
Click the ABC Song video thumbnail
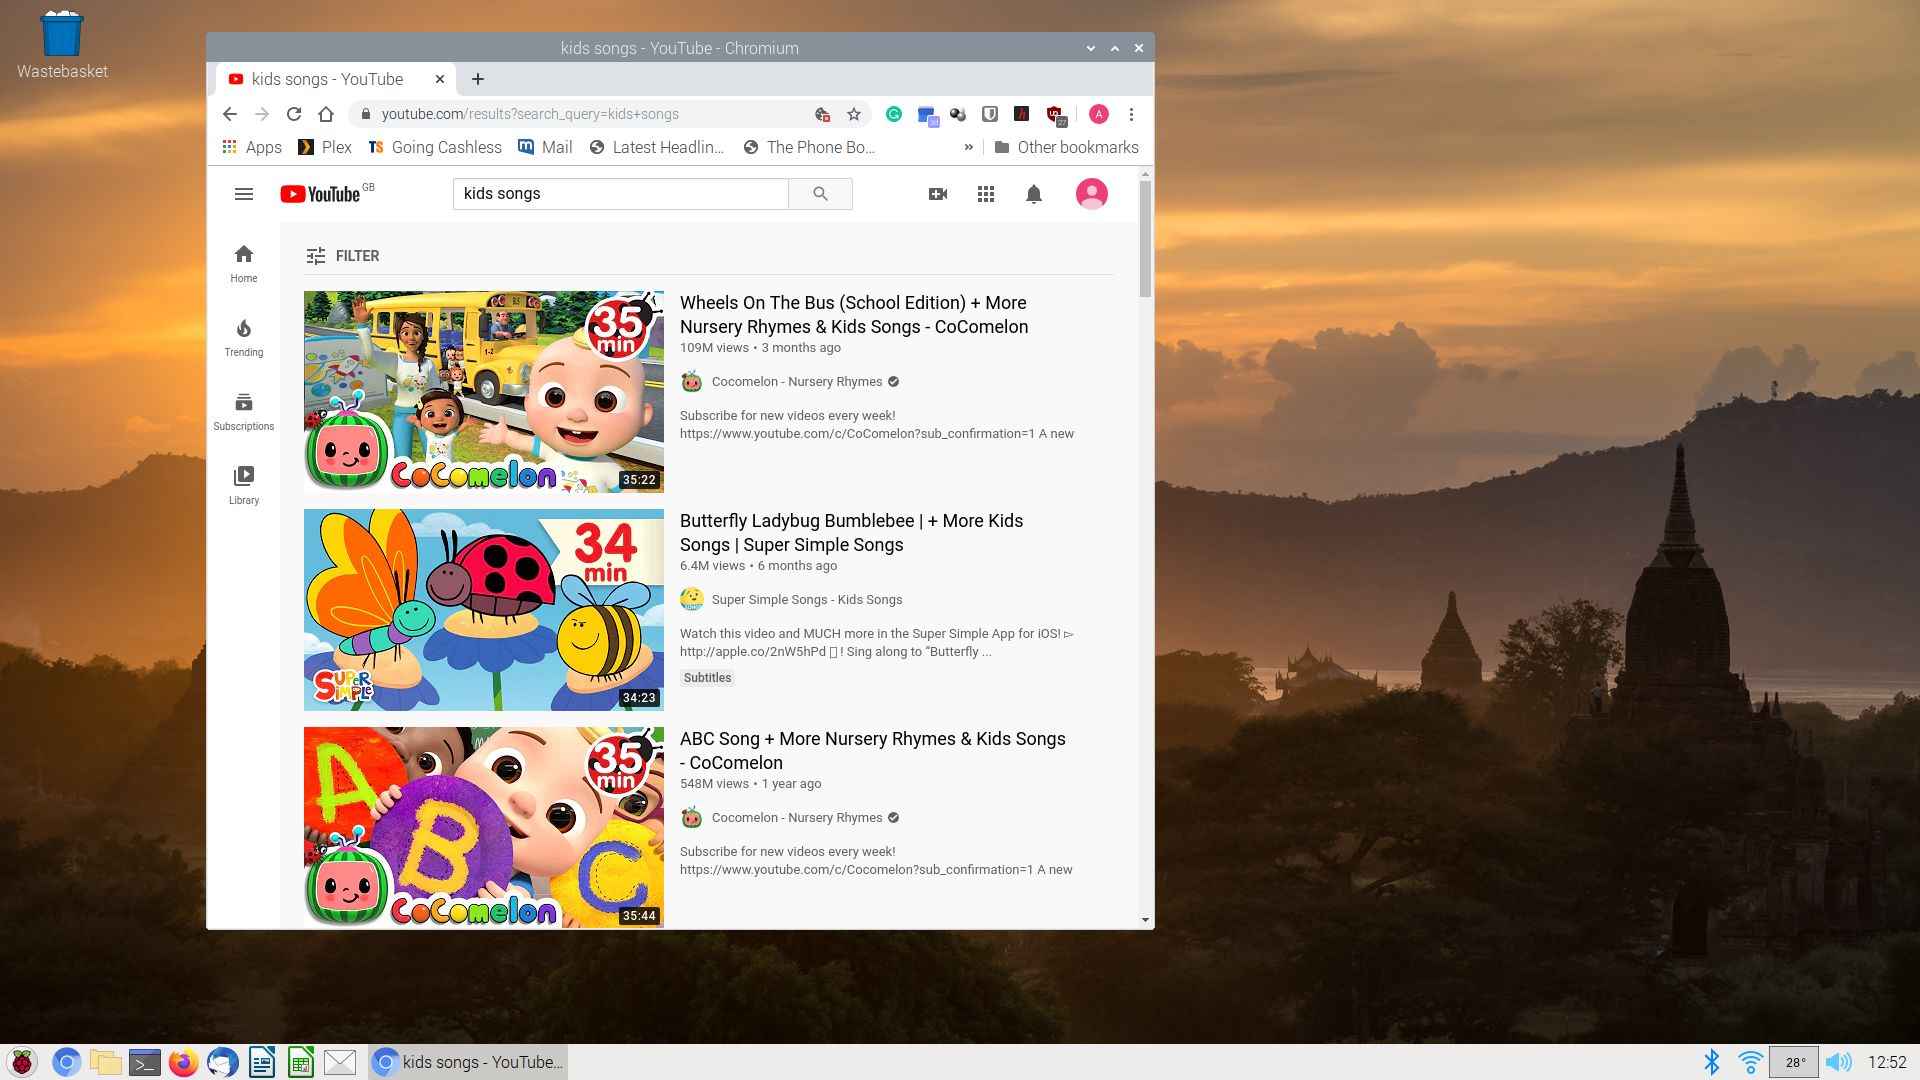tap(483, 827)
